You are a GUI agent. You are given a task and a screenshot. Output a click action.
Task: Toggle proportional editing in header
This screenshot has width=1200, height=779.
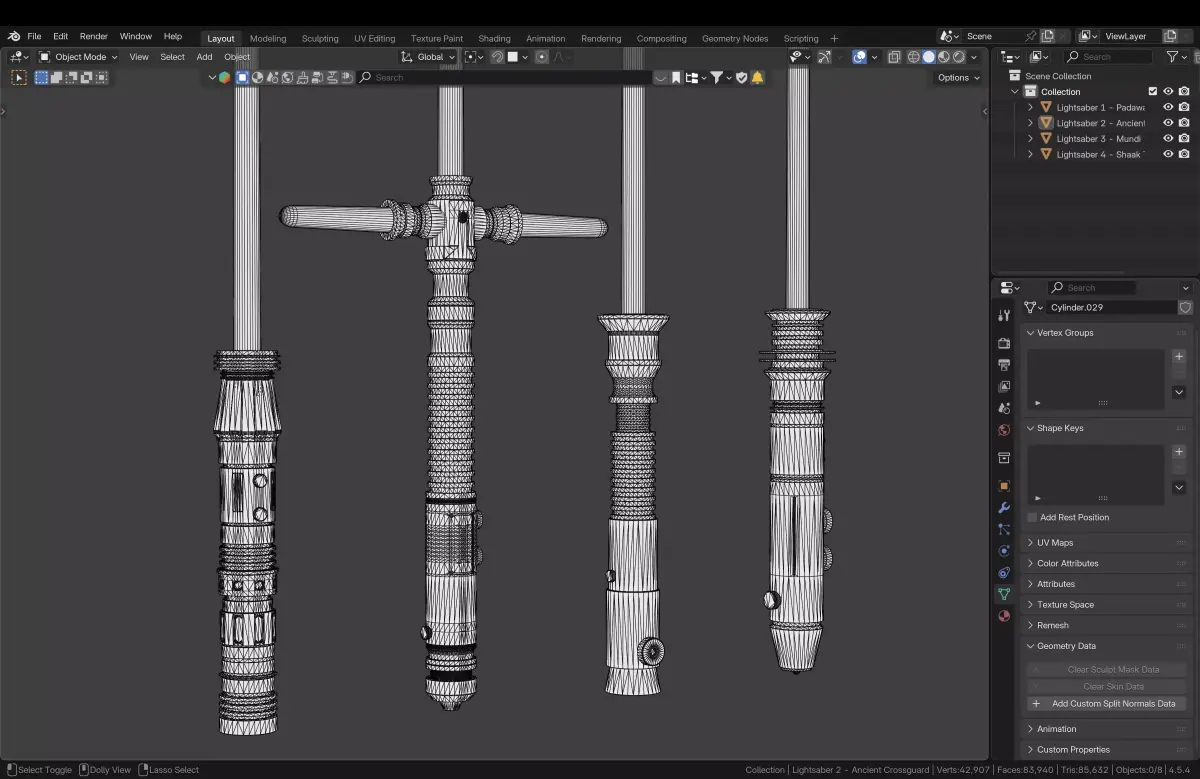click(x=542, y=57)
